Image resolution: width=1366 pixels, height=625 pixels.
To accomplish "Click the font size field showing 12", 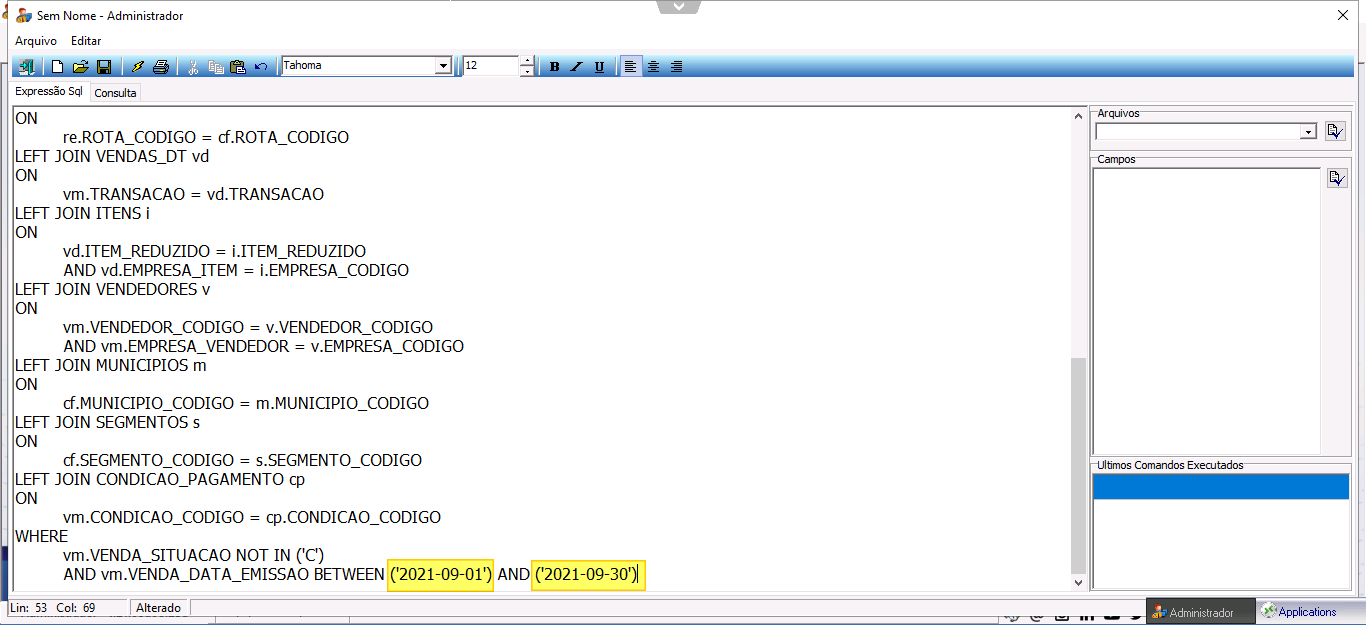I will (x=491, y=66).
